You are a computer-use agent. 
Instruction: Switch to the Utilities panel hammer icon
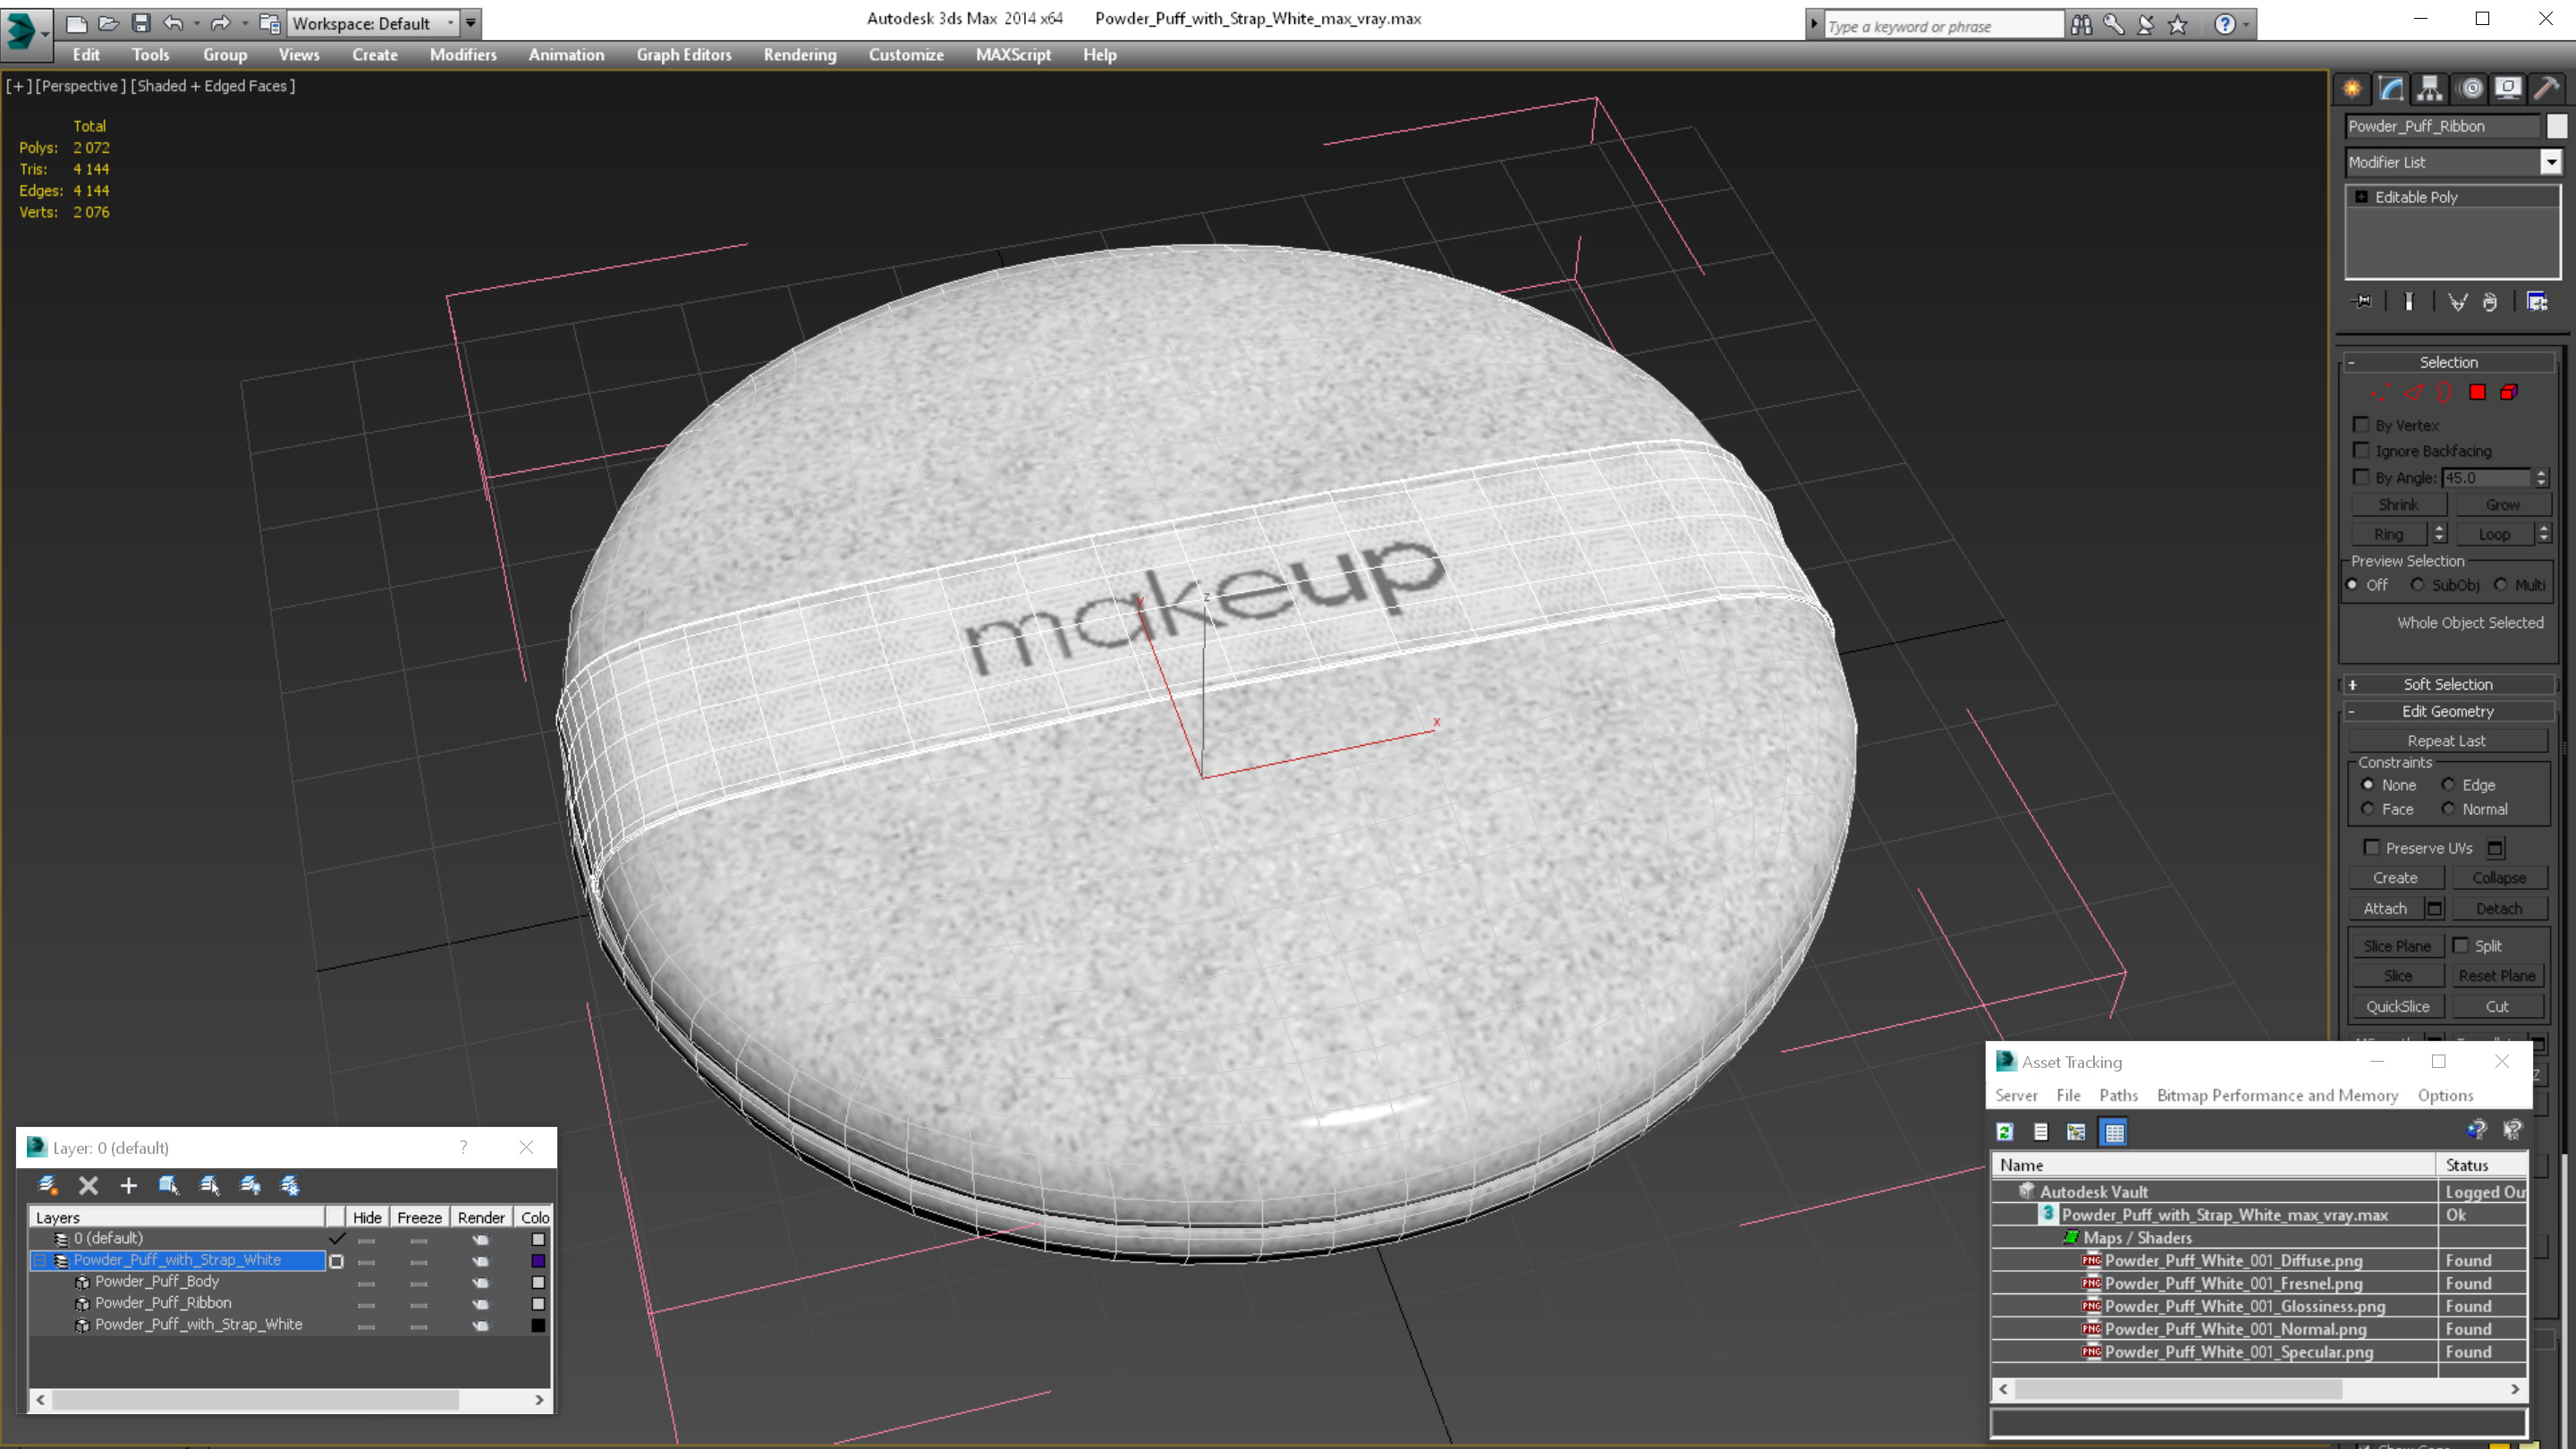(x=2546, y=89)
